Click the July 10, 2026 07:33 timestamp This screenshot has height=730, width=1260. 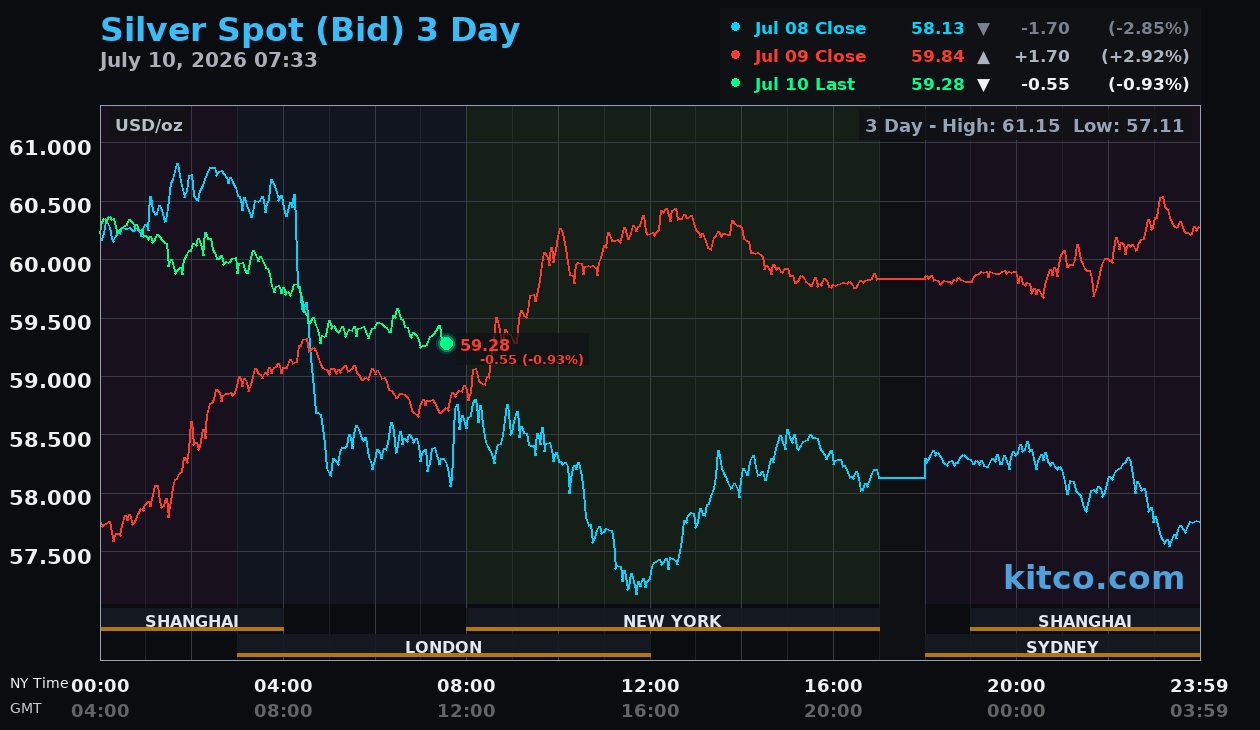point(208,60)
